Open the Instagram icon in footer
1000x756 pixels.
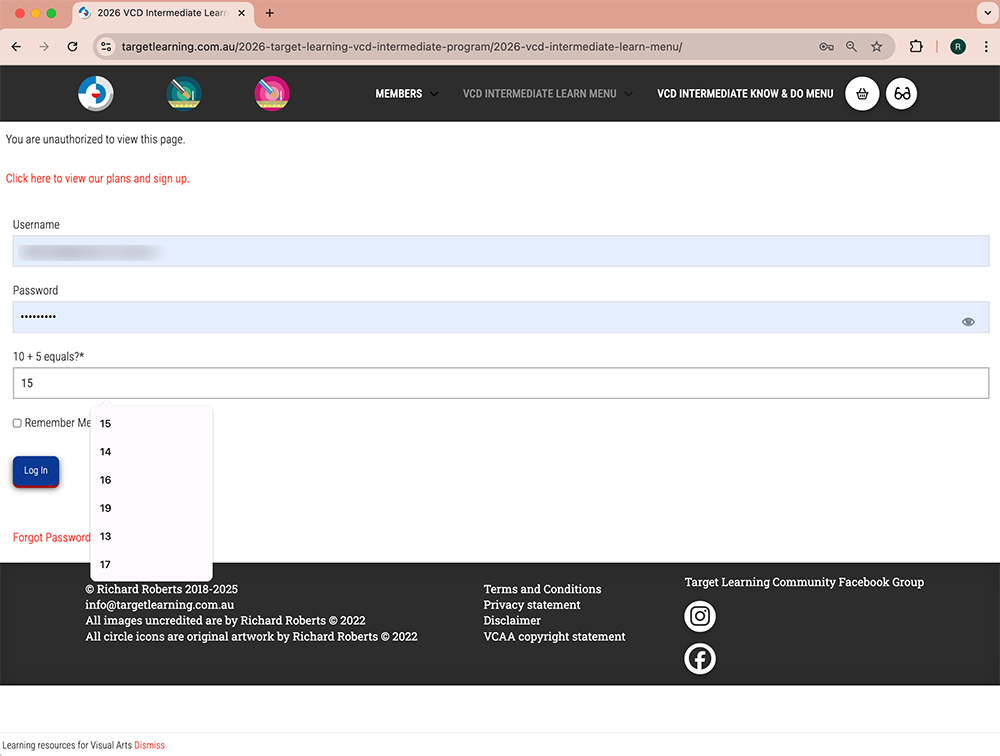[700, 616]
